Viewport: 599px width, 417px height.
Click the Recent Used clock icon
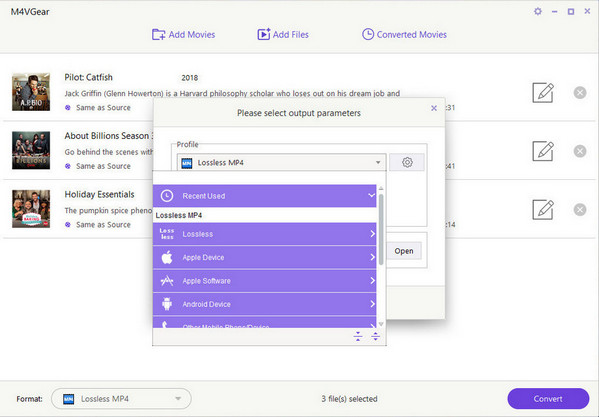click(x=167, y=196)
